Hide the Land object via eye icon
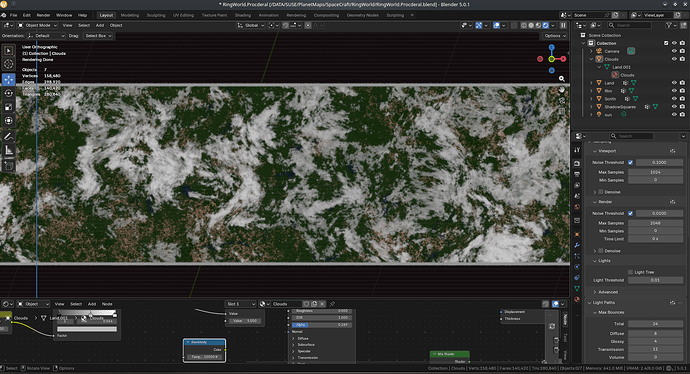 tap(674, 83)
